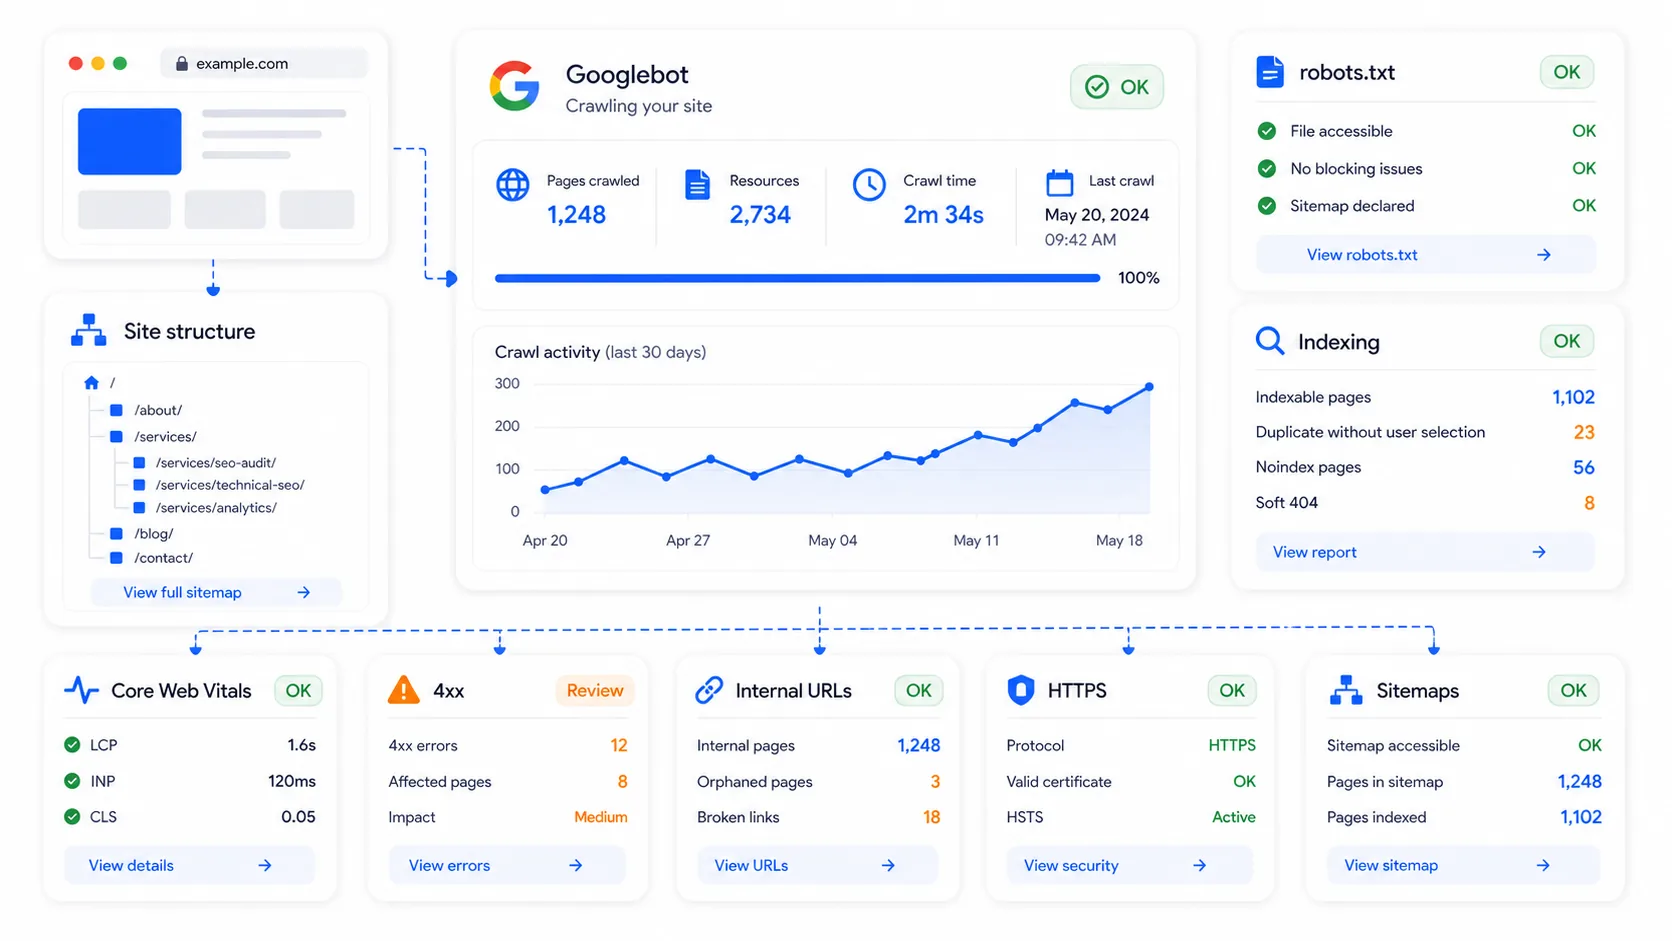Click the Pages crawled value 1,248

point(576,214)
